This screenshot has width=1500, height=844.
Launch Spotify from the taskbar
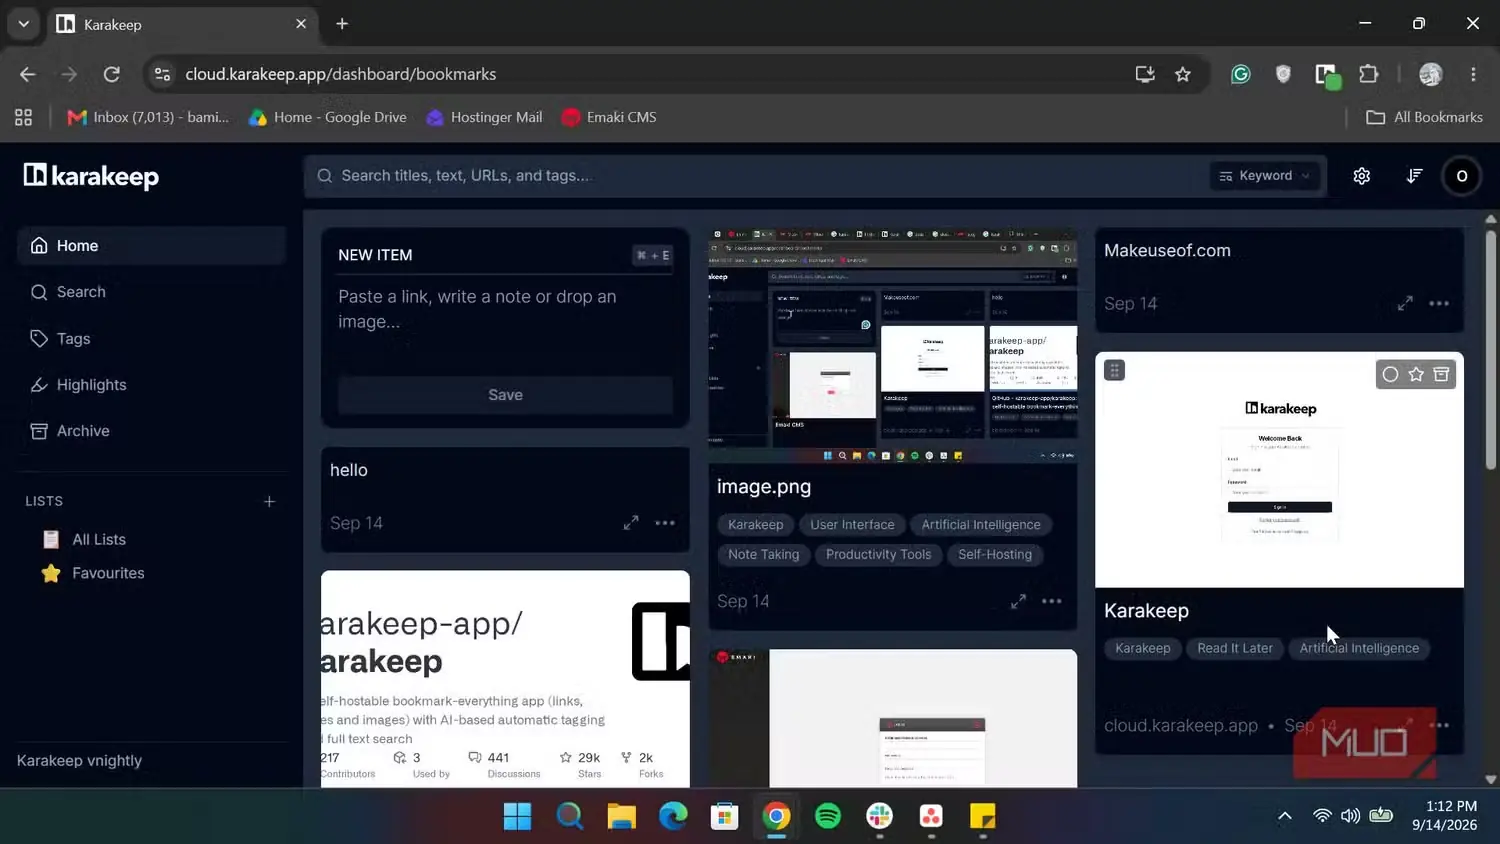pos(828,816)
